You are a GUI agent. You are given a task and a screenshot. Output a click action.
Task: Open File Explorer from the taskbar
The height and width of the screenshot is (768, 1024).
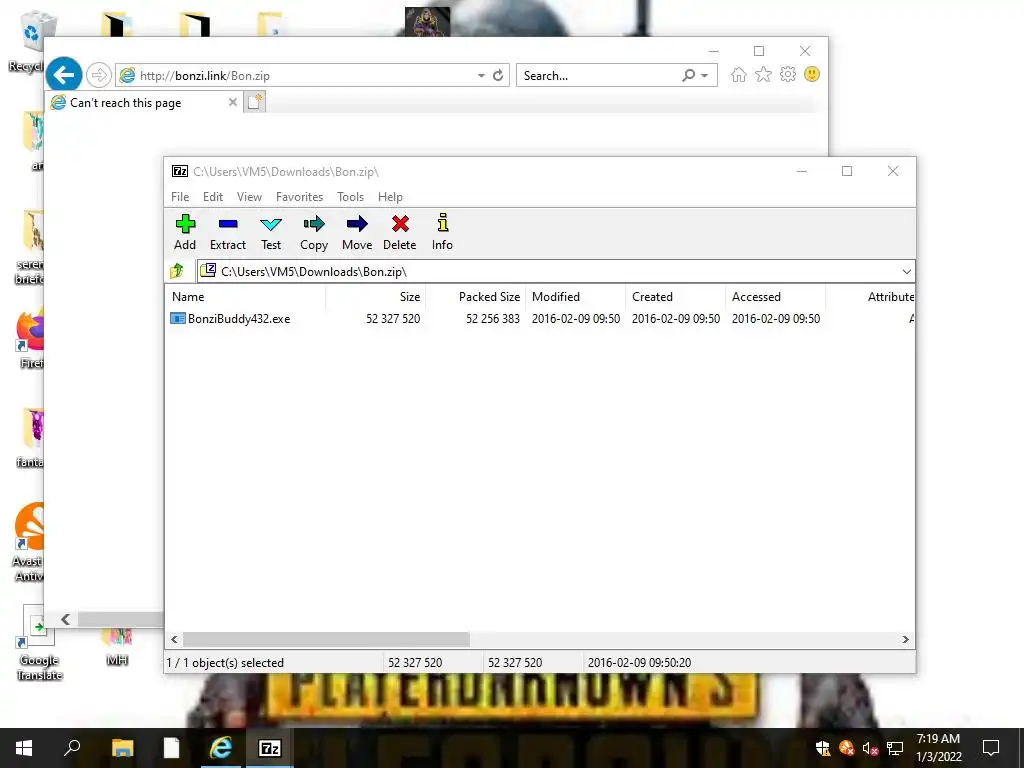pyautogui.click(x=122, y=748)
